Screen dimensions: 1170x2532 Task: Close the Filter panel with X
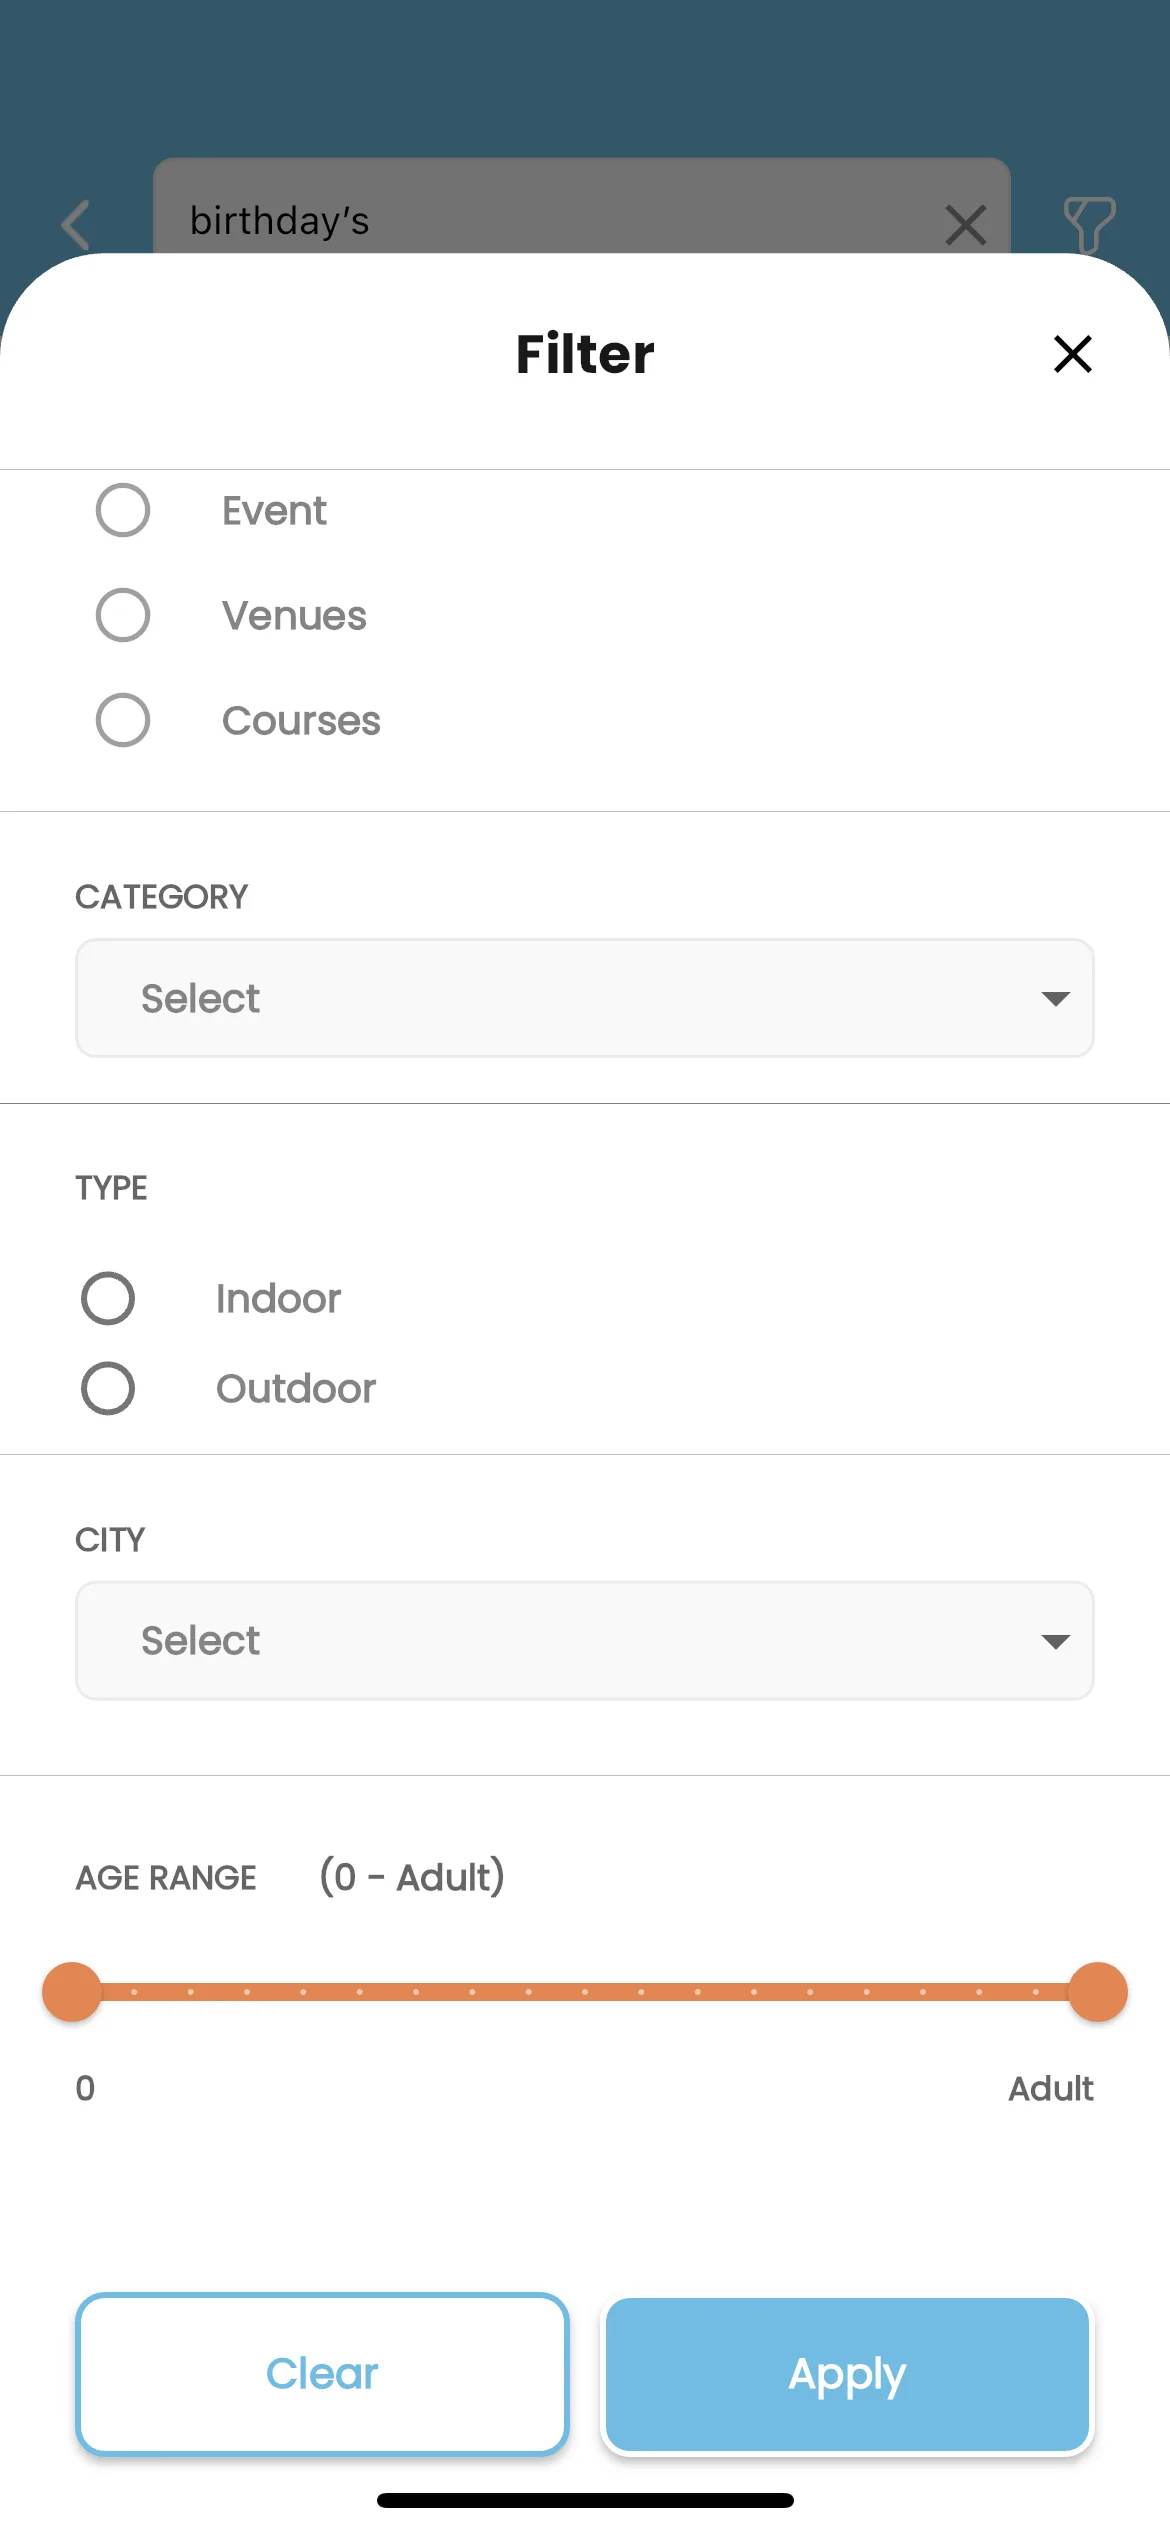[1072, 354]
